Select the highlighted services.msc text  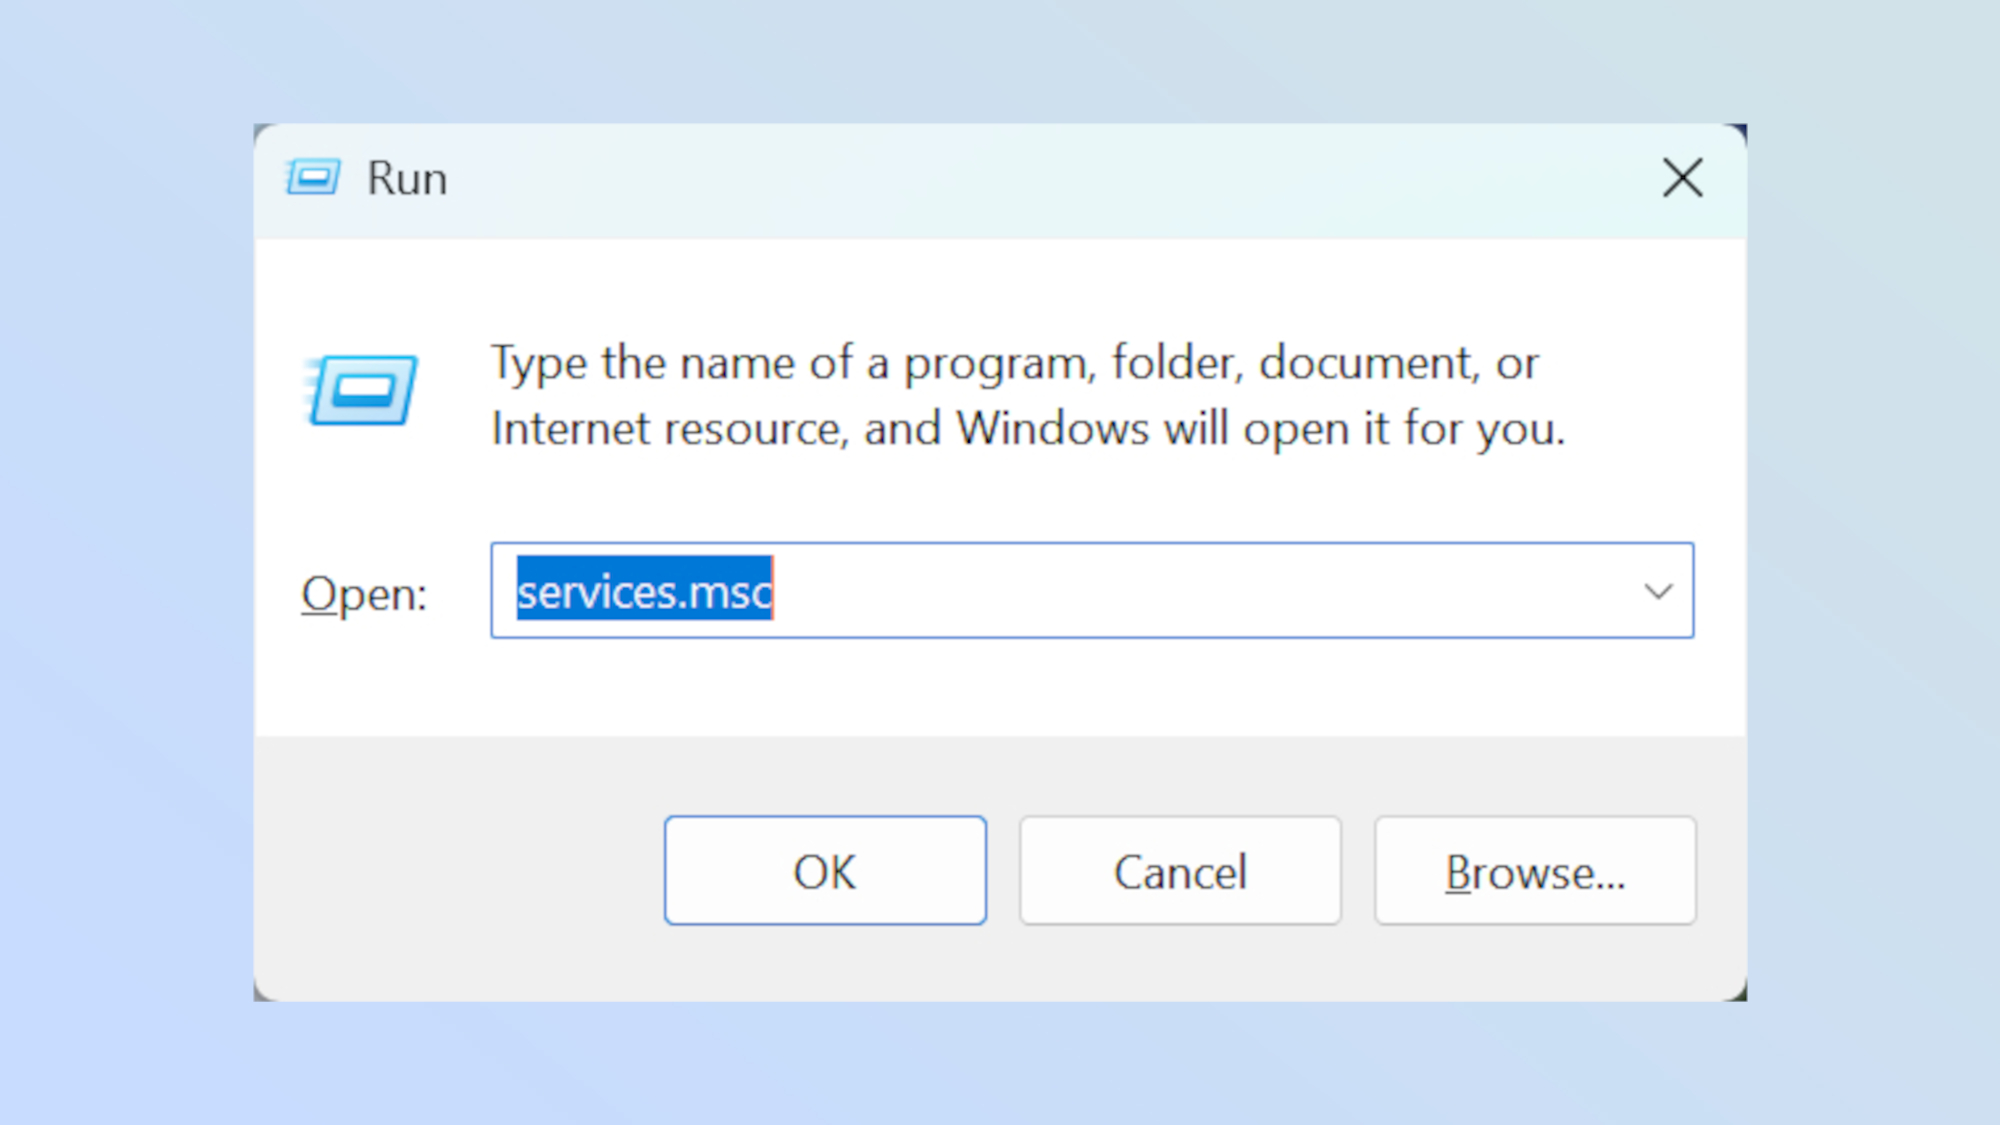[643, 590]
